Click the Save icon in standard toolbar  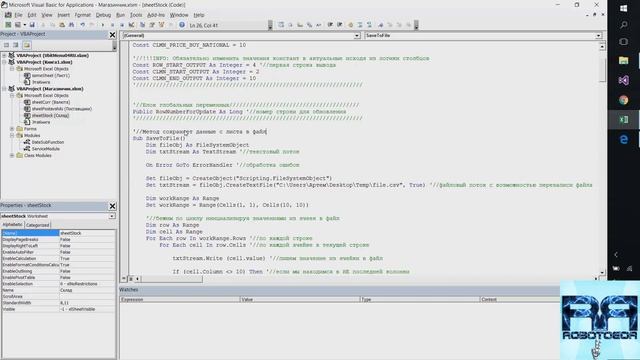click(33, 25)
